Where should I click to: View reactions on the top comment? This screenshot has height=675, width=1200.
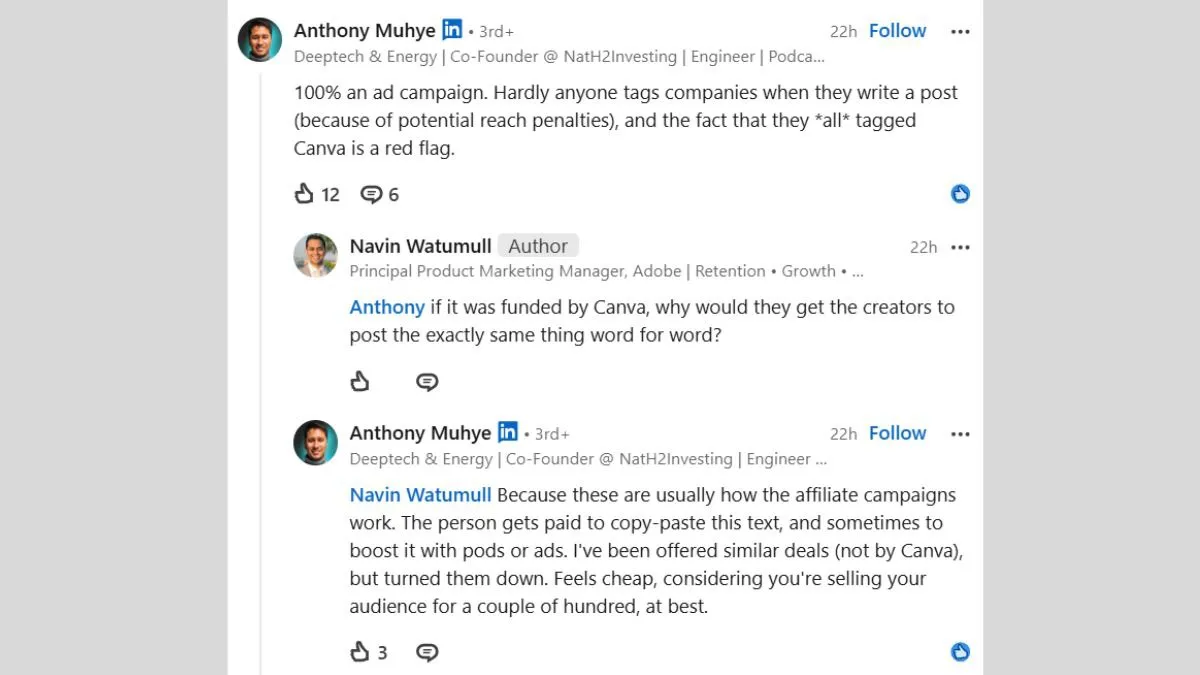(x=960, y=194)
